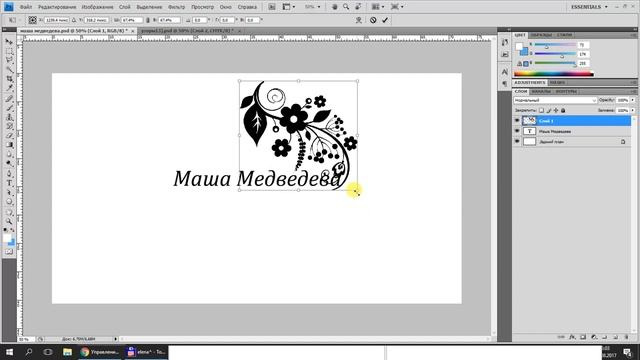This screenshot has height=360, width=640.
Task: Toggle lock transparent pixels
Action: (541, 110)
